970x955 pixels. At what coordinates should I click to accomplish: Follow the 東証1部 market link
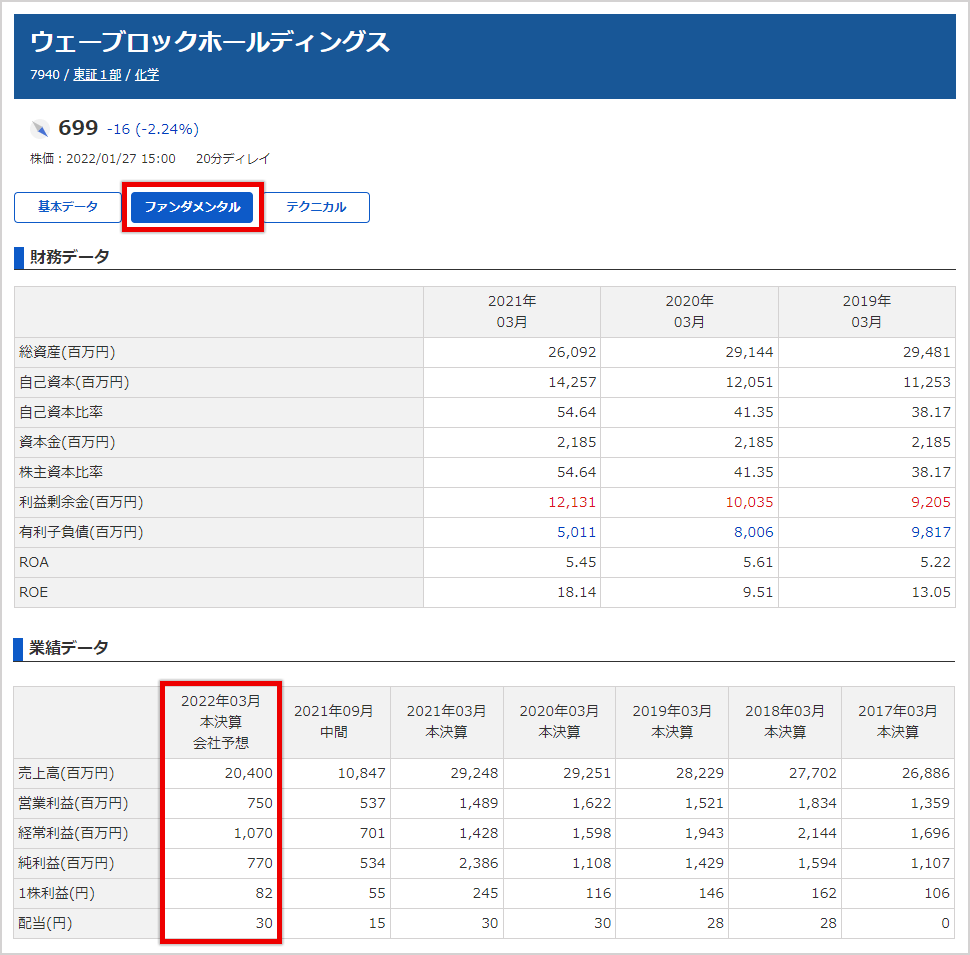[97, 75]
